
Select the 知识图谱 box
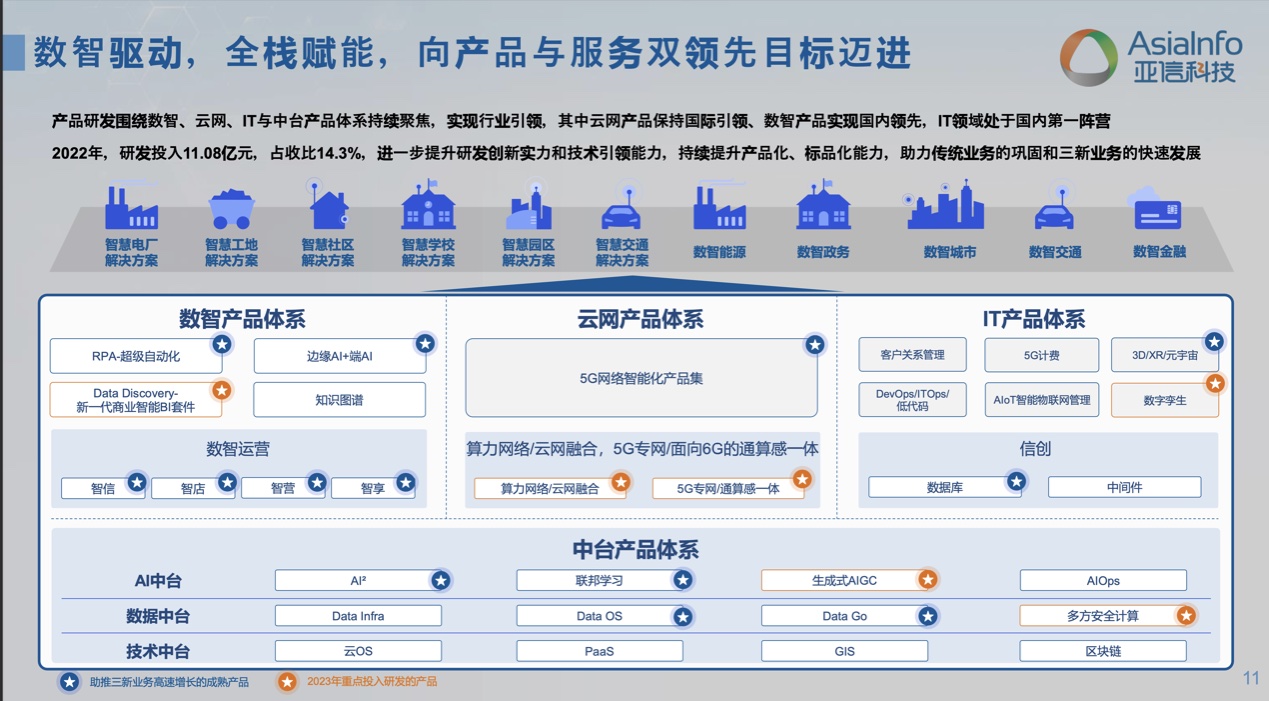[x=339, y=400]
